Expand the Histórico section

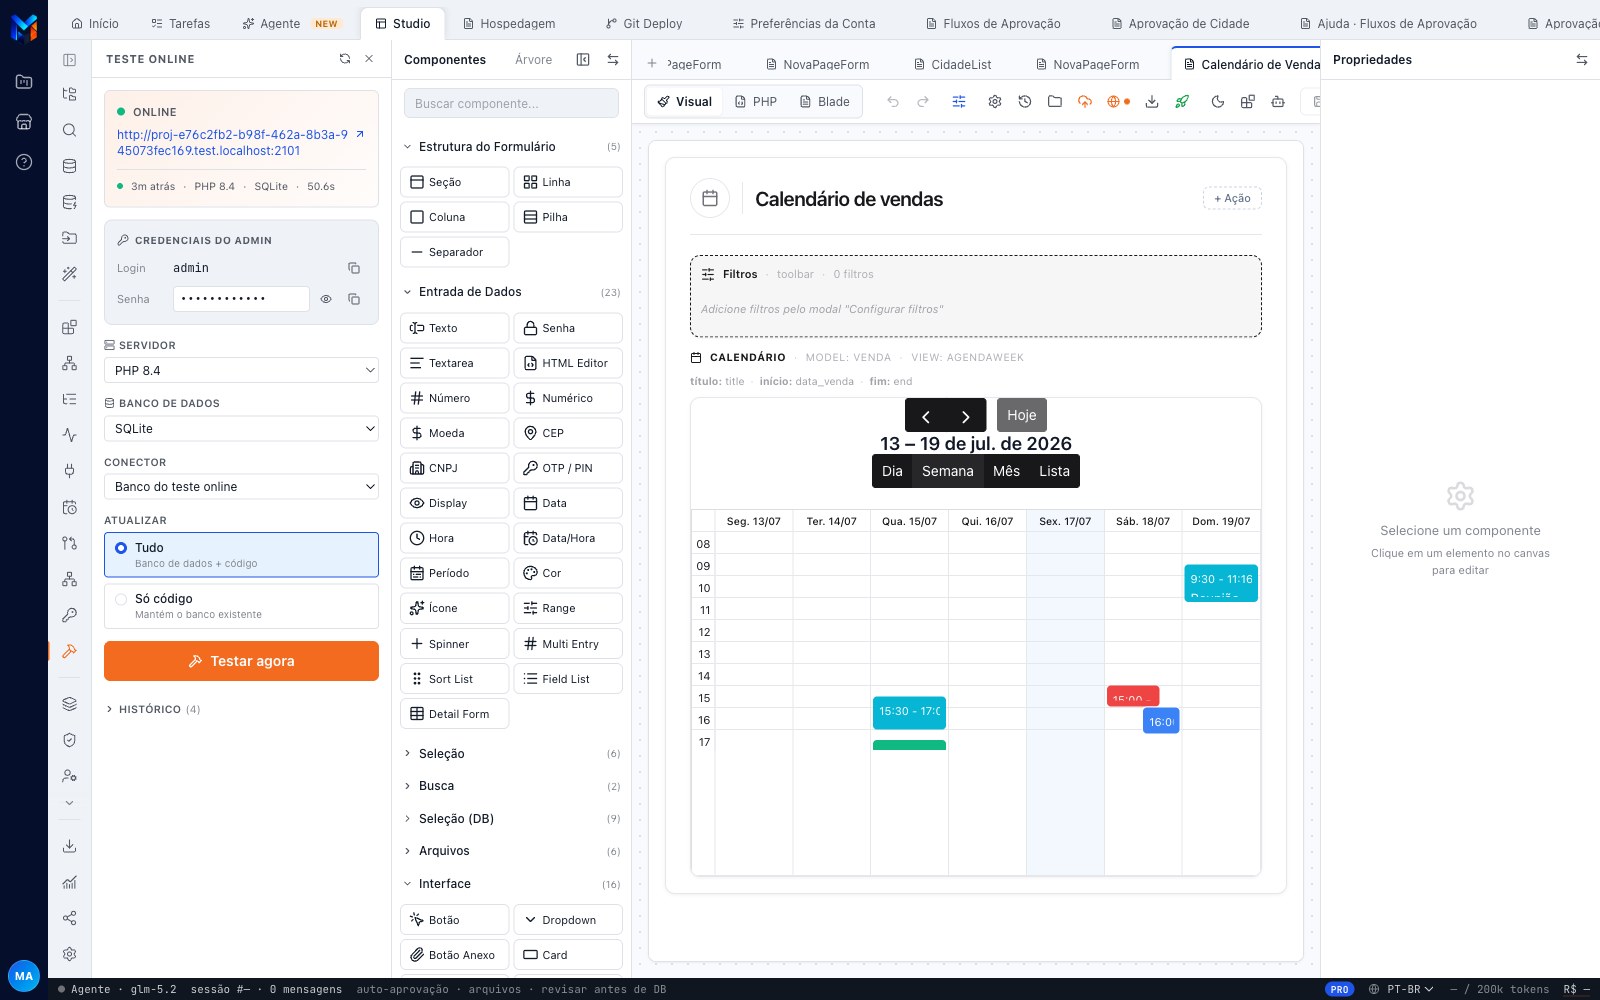point(153,709)
